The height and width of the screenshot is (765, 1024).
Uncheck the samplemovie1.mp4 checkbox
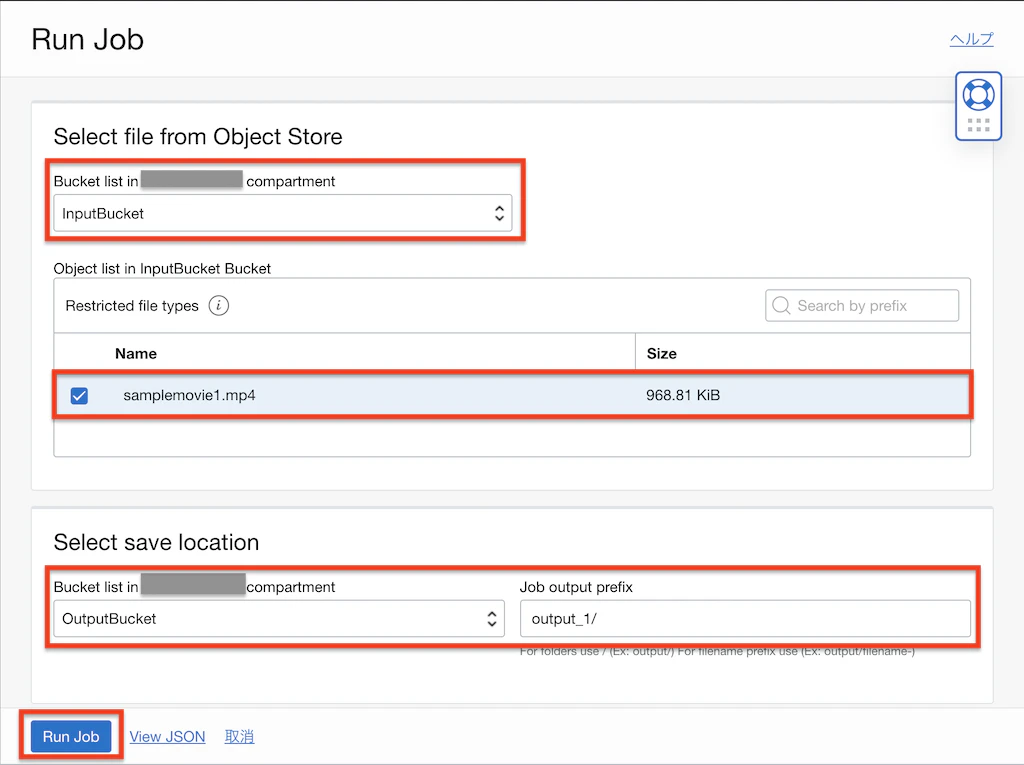(79, 395)
